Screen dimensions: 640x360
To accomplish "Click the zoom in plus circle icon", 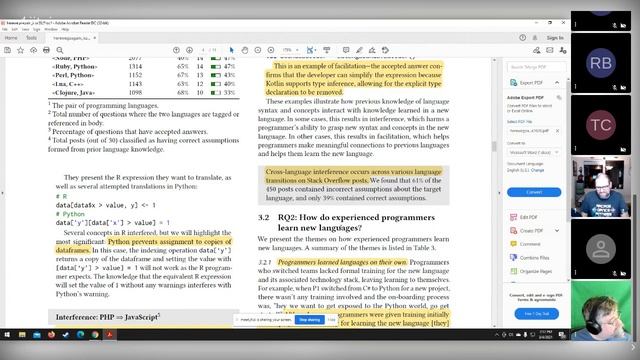I will pyautogui.click(x=271, y=50).
